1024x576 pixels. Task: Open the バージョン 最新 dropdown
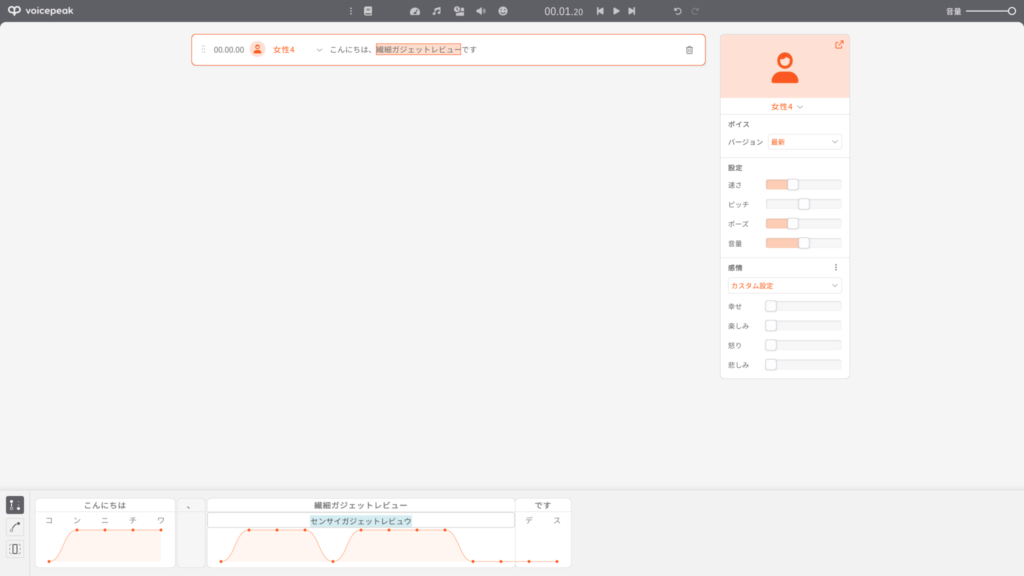(804, 142)
